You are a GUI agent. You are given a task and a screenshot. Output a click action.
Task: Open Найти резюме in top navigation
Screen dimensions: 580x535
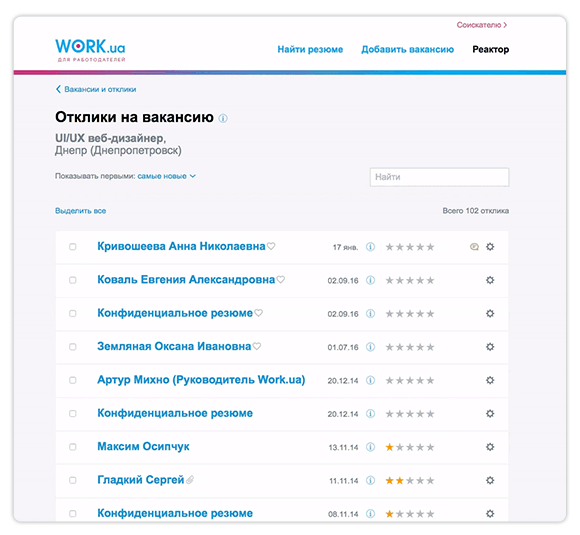click(310, 49)
